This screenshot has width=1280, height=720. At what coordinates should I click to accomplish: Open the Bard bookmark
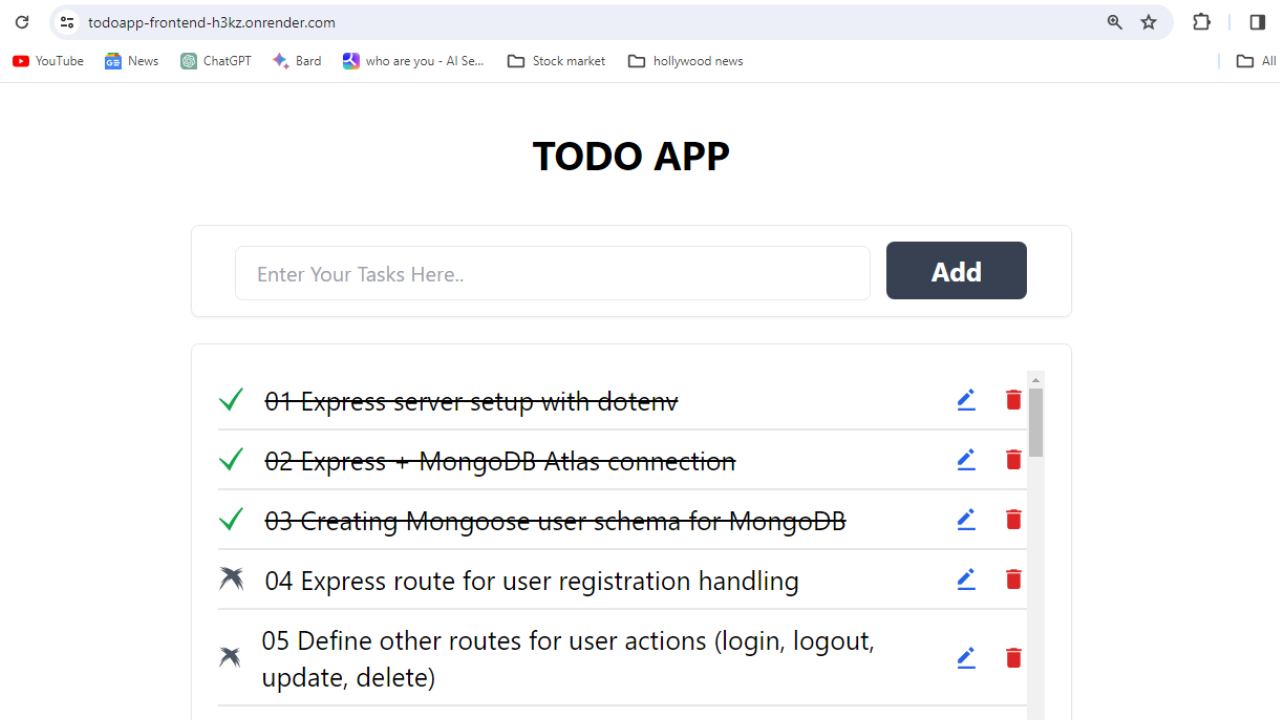pyautogui.click(x=297, y=61)
